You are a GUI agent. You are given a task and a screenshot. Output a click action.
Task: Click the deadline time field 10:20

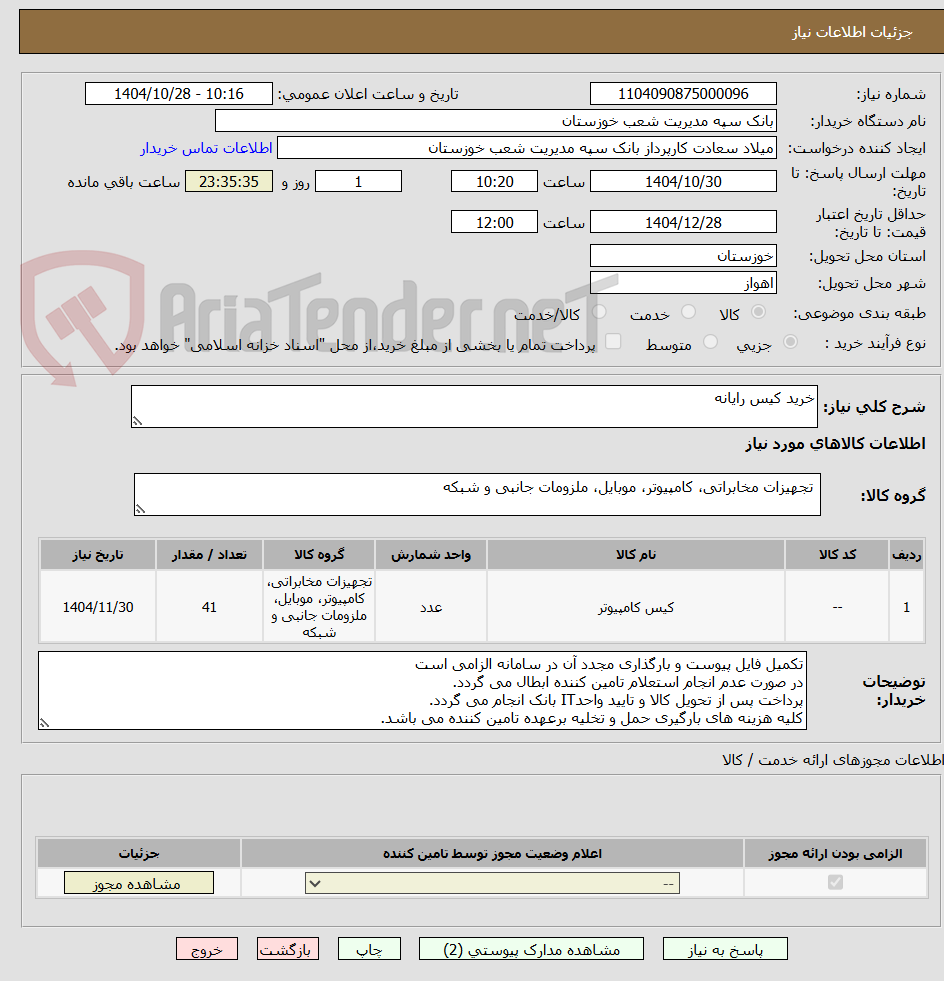[x=494, y=181]
